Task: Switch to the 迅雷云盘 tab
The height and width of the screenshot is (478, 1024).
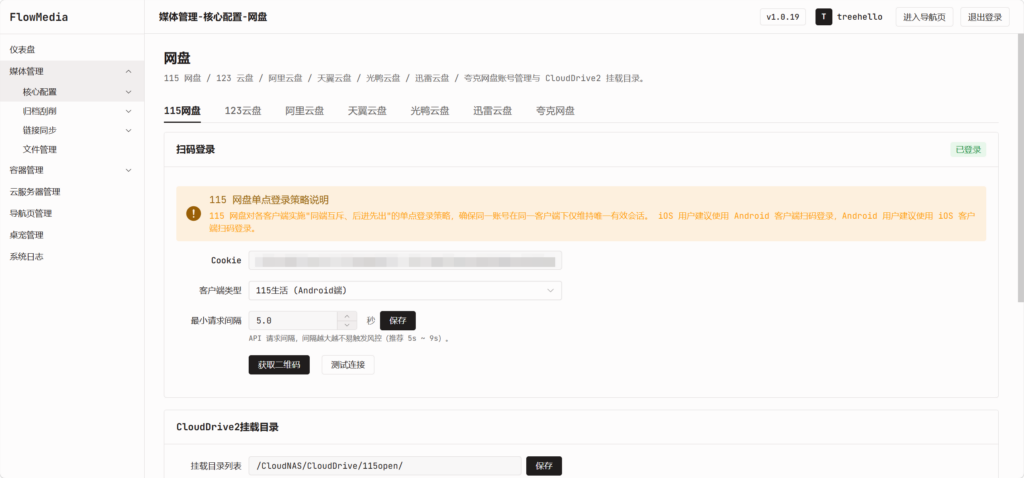Action: (492, 111)
